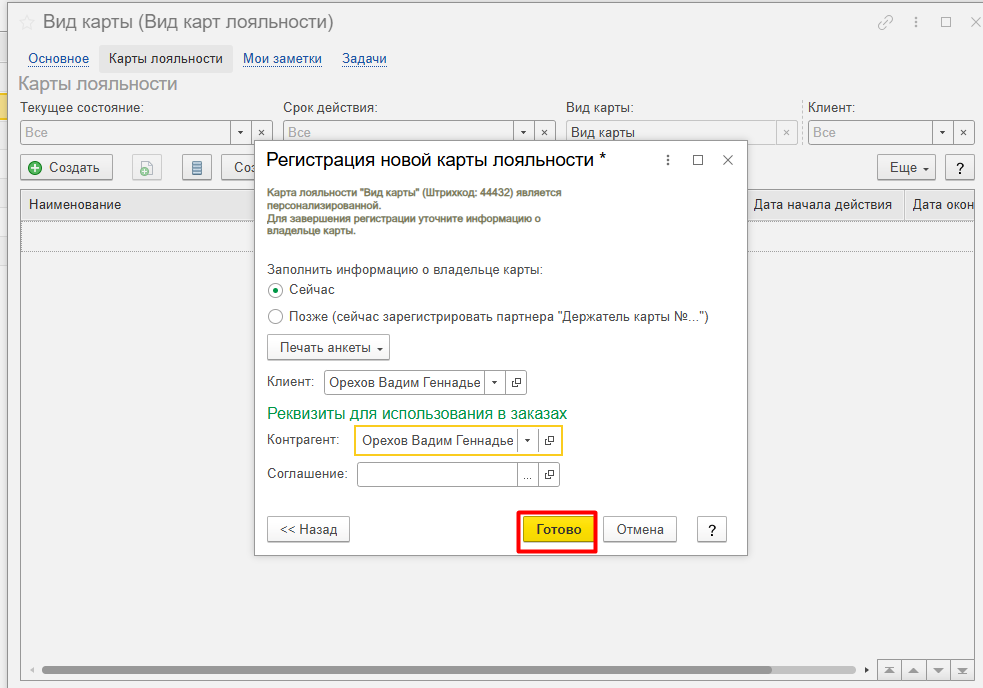The width and height of the screenshot is (983, 688).
Task: Open dialog help question mark button
Action: click(711, 530)
